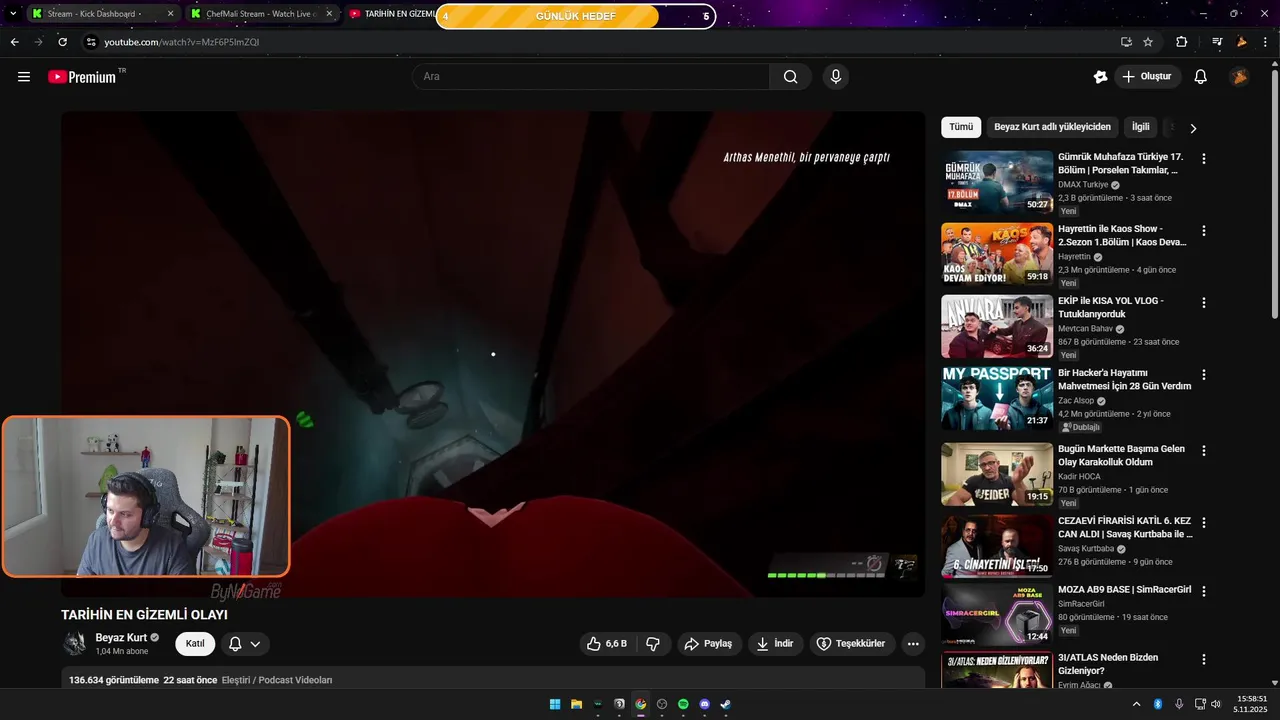The height and width of the screenshot is (720, 1280).
Task: Open site information icon in address bar
Action: 91,42
